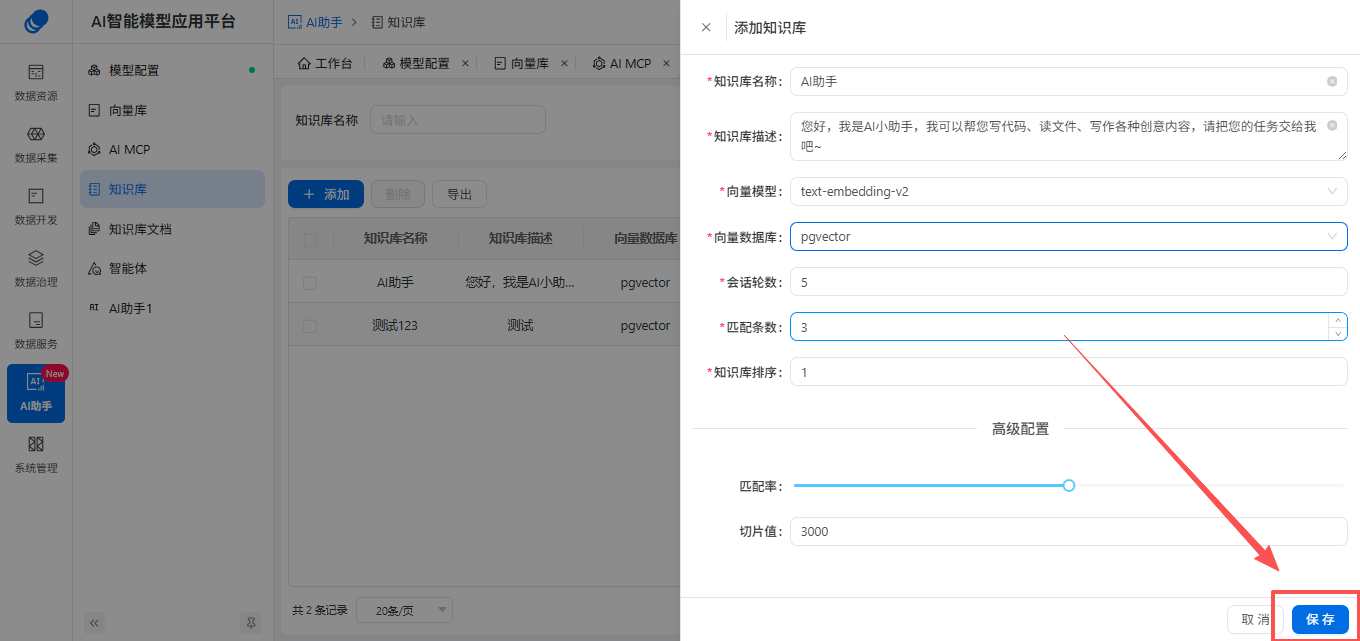Click the 保存 button

[x=1320, y=619]
